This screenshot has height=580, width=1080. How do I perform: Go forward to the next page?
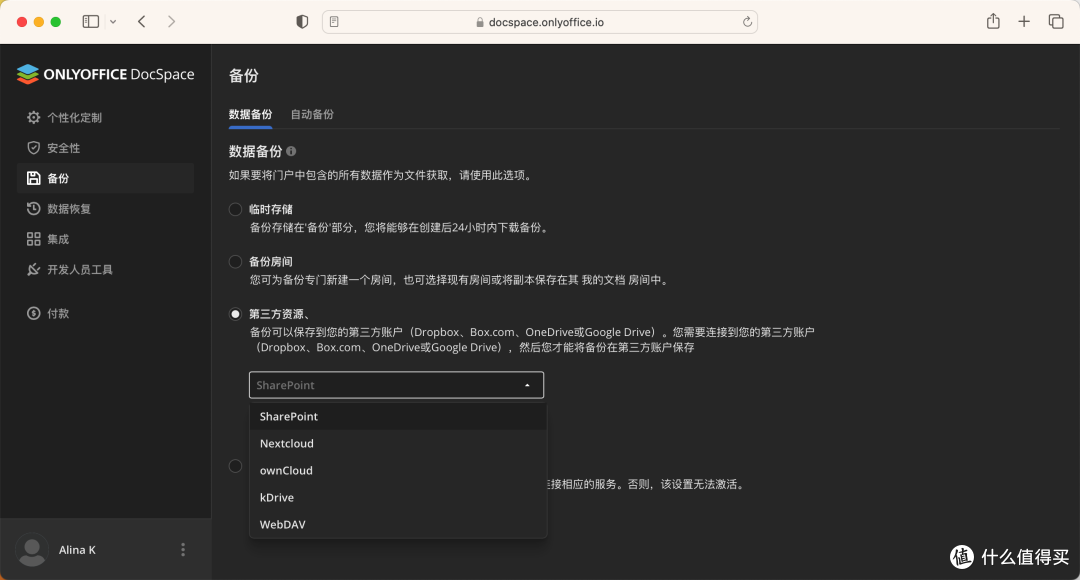(172, 22)
